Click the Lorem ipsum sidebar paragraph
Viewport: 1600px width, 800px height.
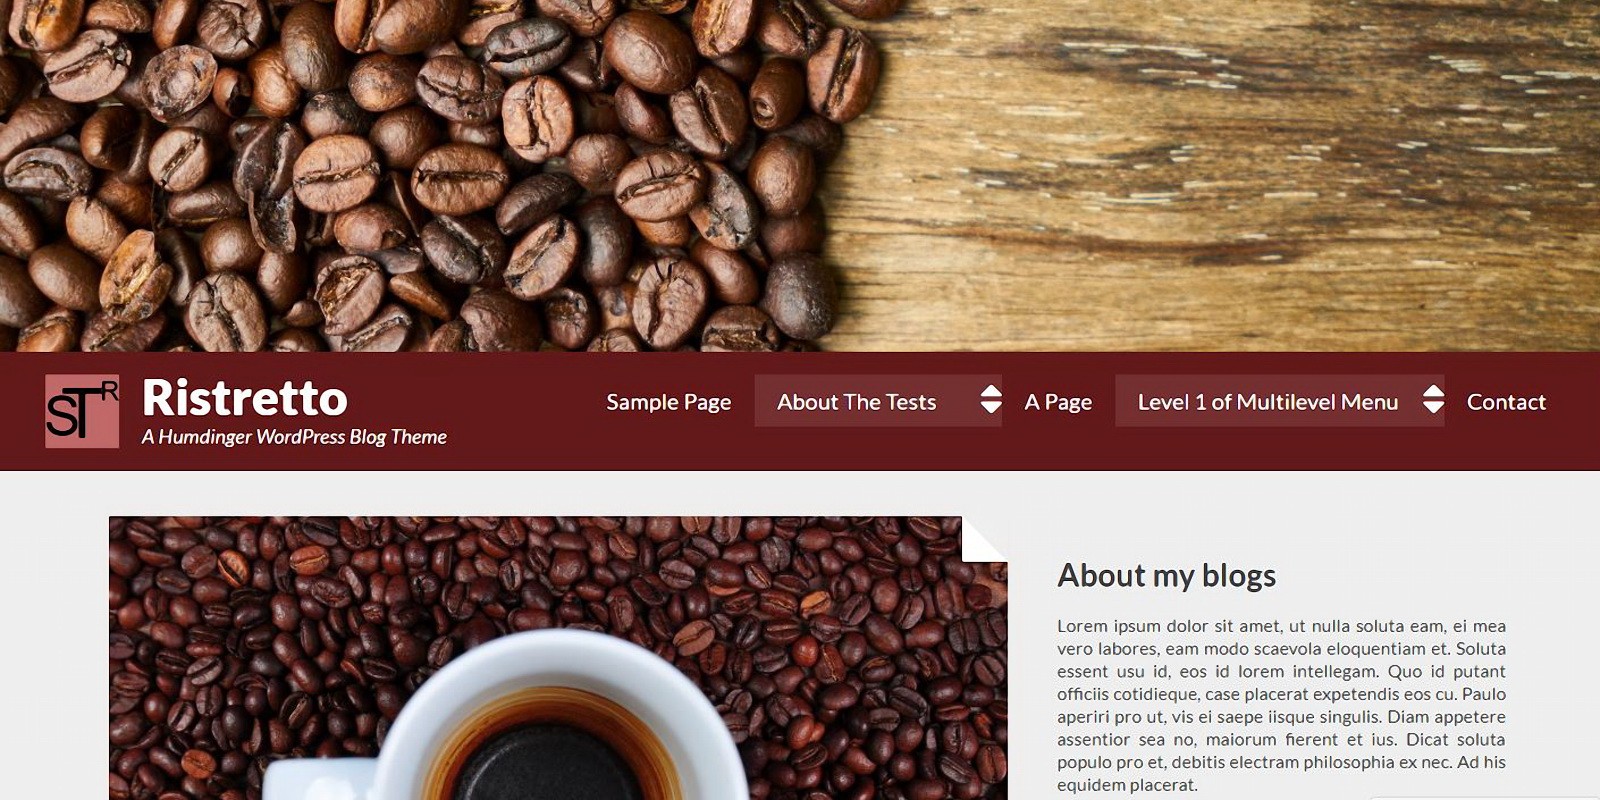pos(1281,705)
